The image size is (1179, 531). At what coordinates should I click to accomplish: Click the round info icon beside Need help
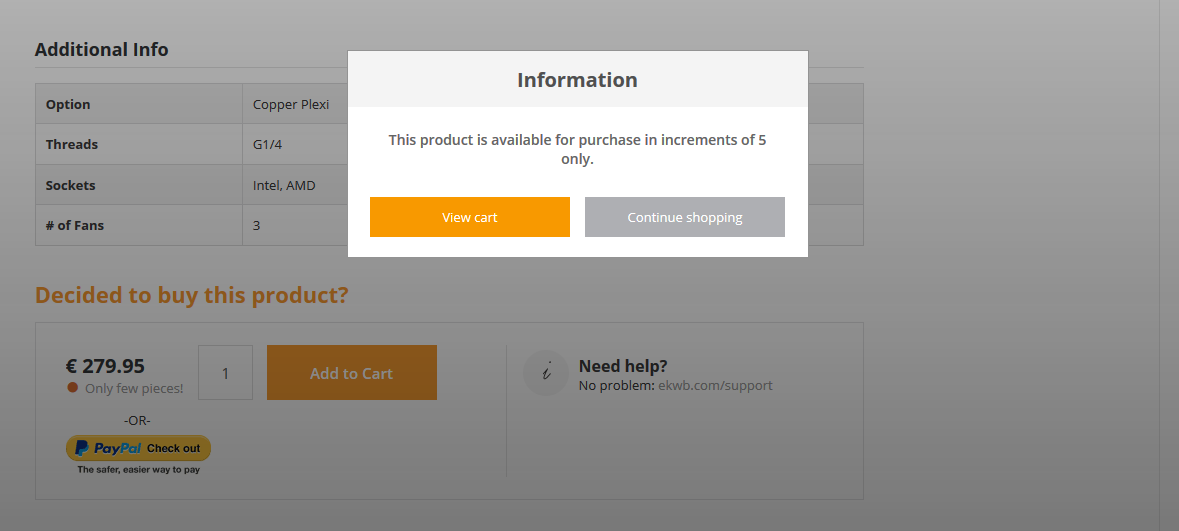[x=545, y=373]
